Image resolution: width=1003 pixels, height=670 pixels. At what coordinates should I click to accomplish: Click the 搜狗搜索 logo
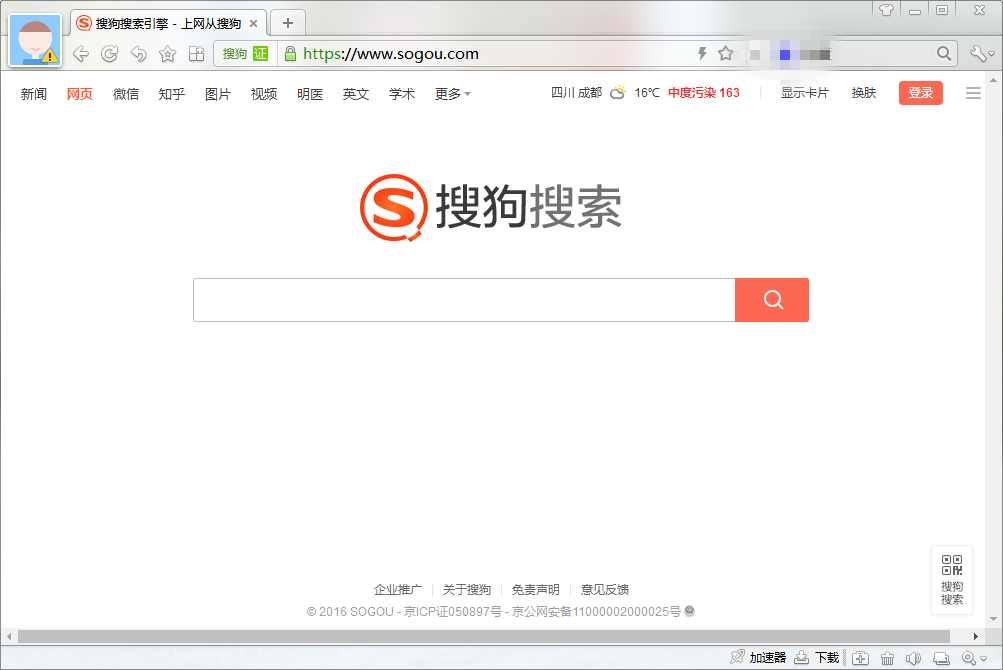point(490,207)
